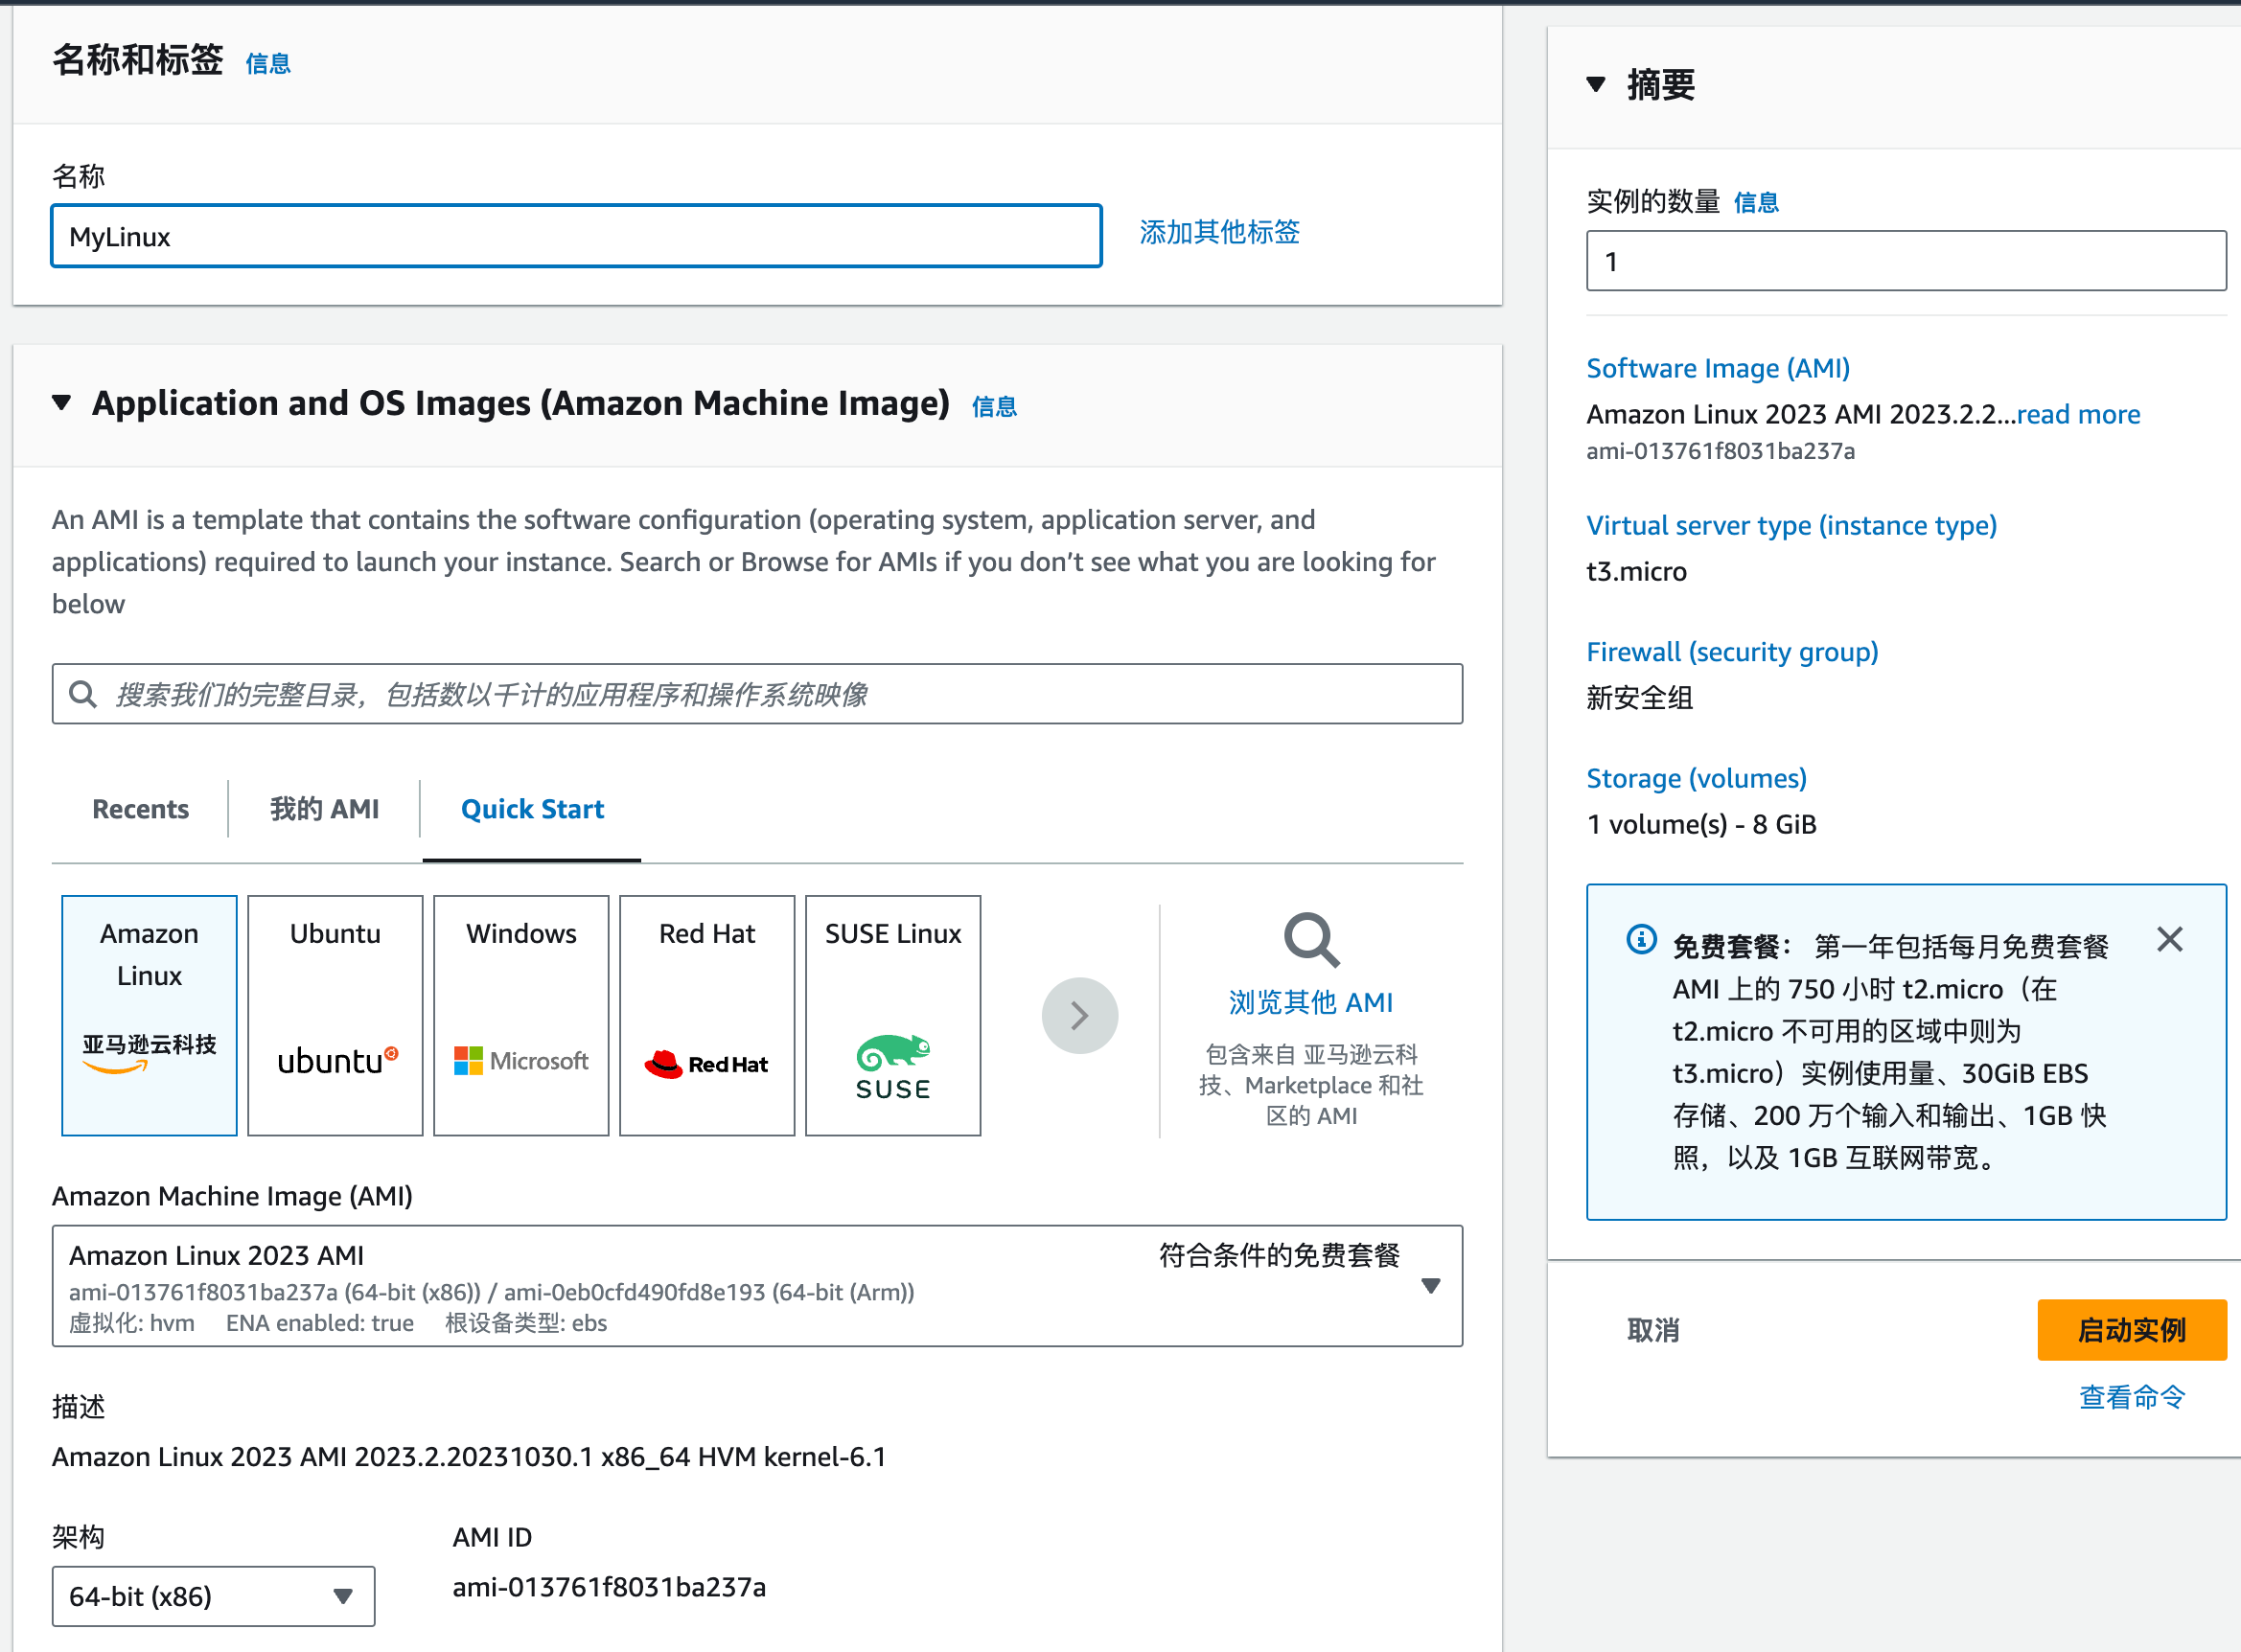Pick the Windows Microsoft logo tile
2241x1652 pixels.
coord(521,1014)
